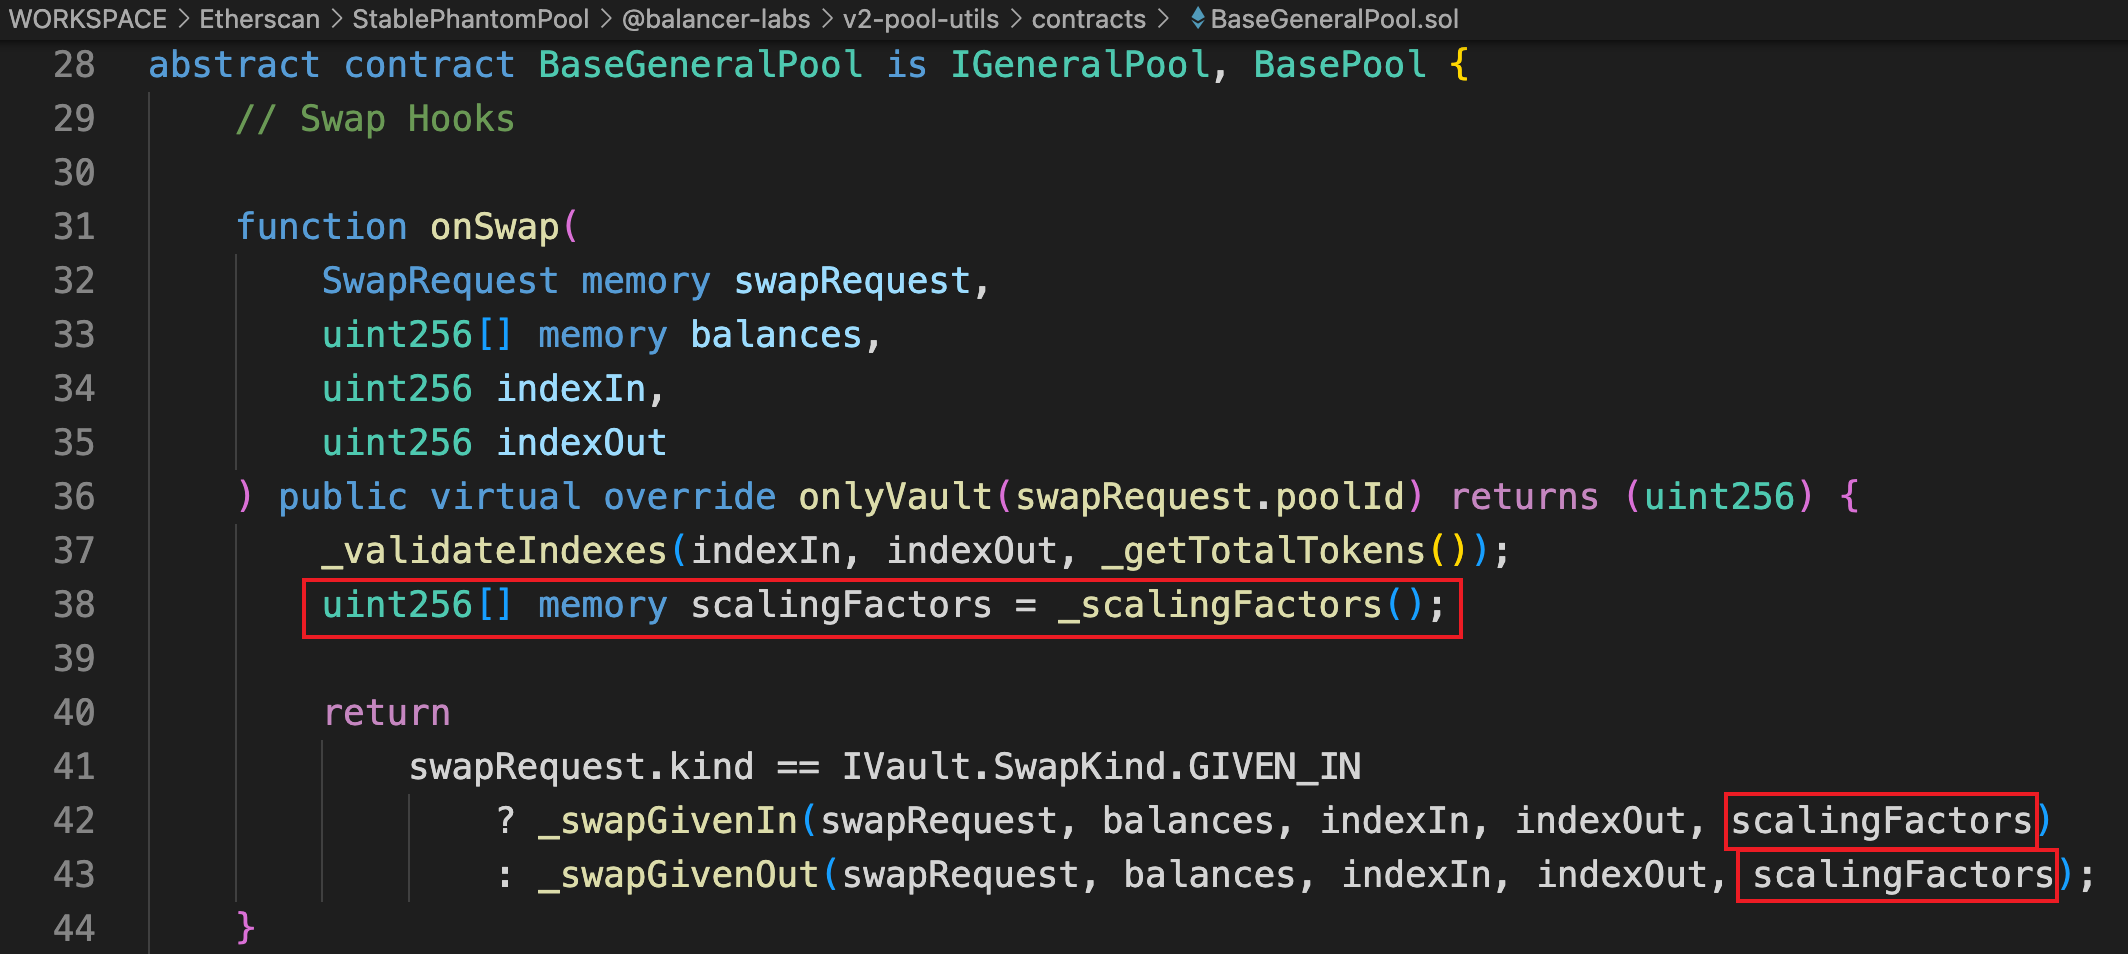Select the Etherscan breadcrumb segment
Screen dimensions: 2128x954
(x=260, y=19)
